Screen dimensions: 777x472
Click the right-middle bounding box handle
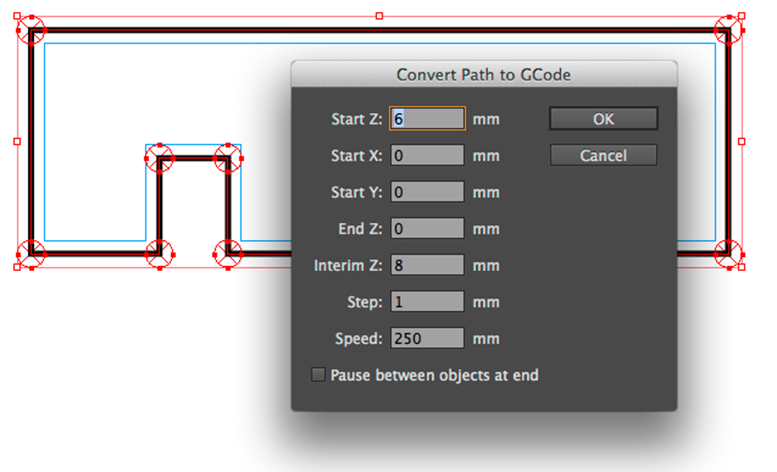741,142
